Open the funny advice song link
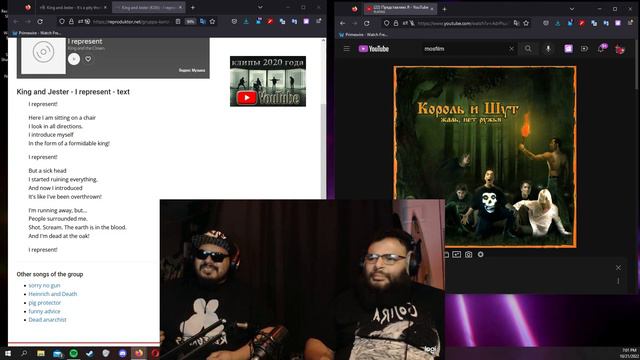This screenshot has width=640, height=360. [x=44, y=311]
